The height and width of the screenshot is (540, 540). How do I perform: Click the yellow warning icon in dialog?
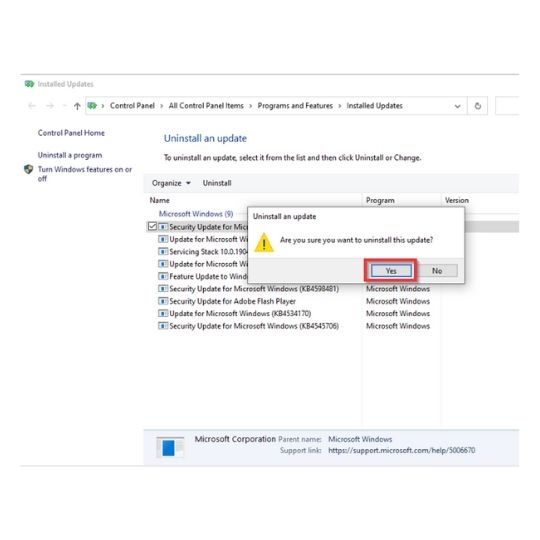pos(264,242)
